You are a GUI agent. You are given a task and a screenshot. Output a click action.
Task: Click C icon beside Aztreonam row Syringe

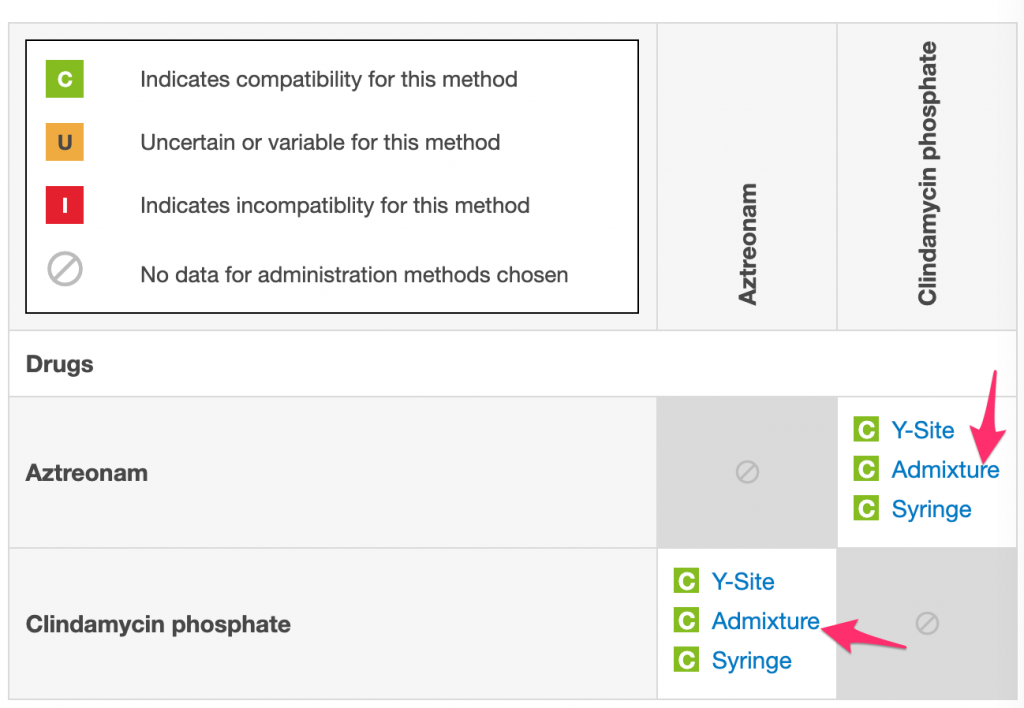pyautogui.click(x=865, y=509)
